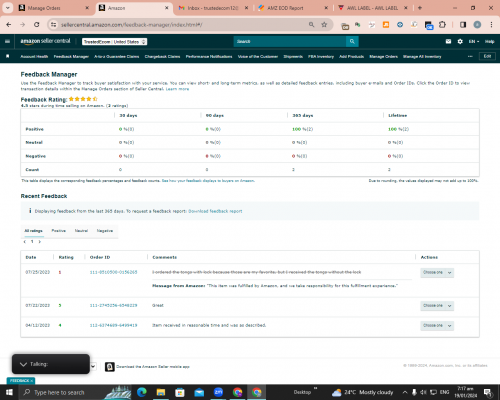Open Voice of the Customer link
The width and height of the screenshot is (500, 400).
(258, 56)
